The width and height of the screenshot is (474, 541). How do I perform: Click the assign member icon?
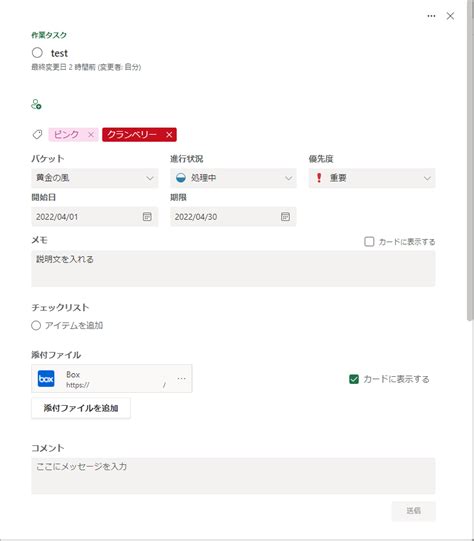36,104
